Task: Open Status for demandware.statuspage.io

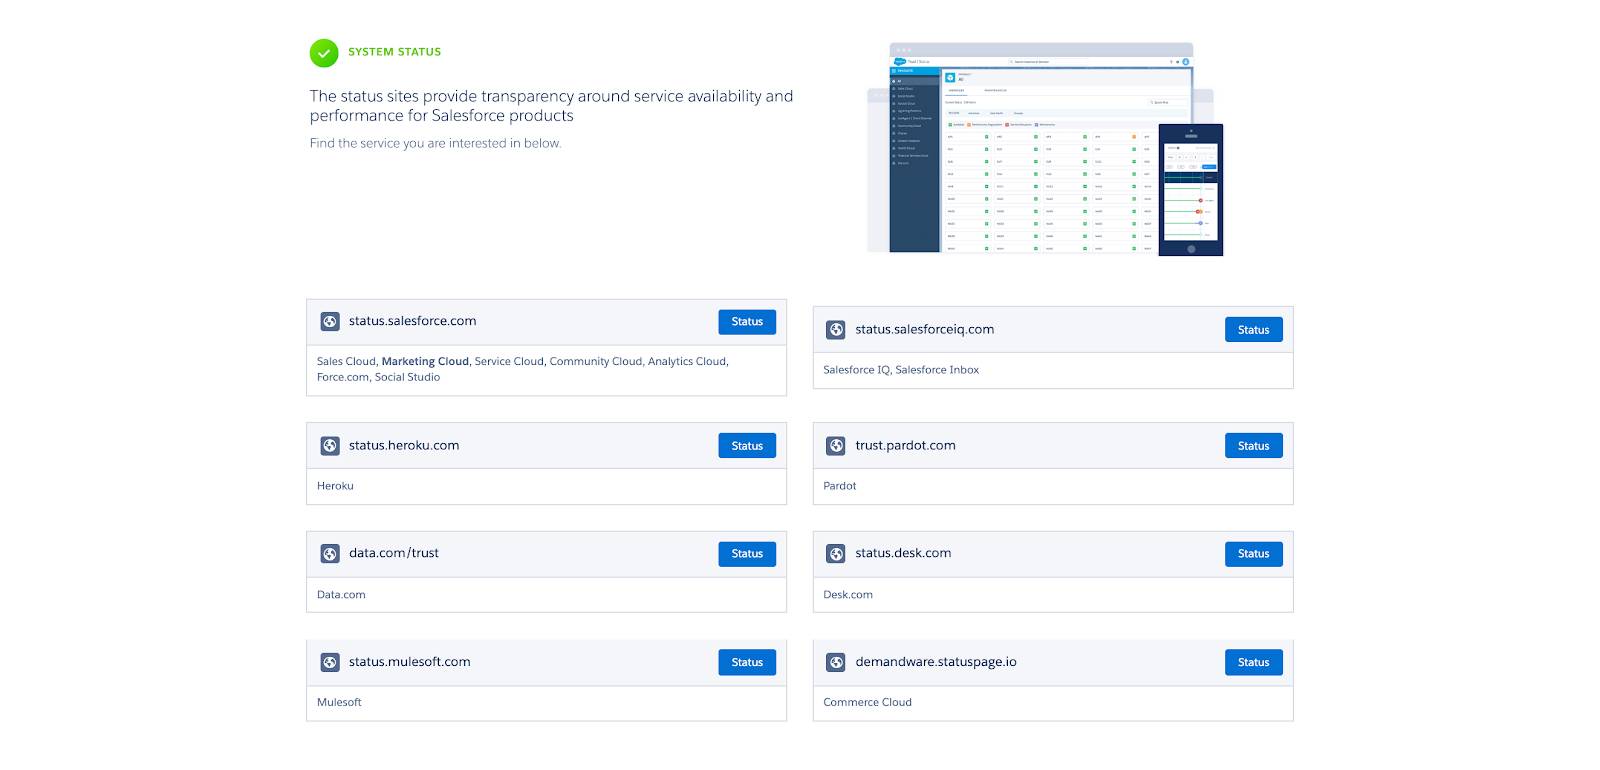Action: (1253, 662)
